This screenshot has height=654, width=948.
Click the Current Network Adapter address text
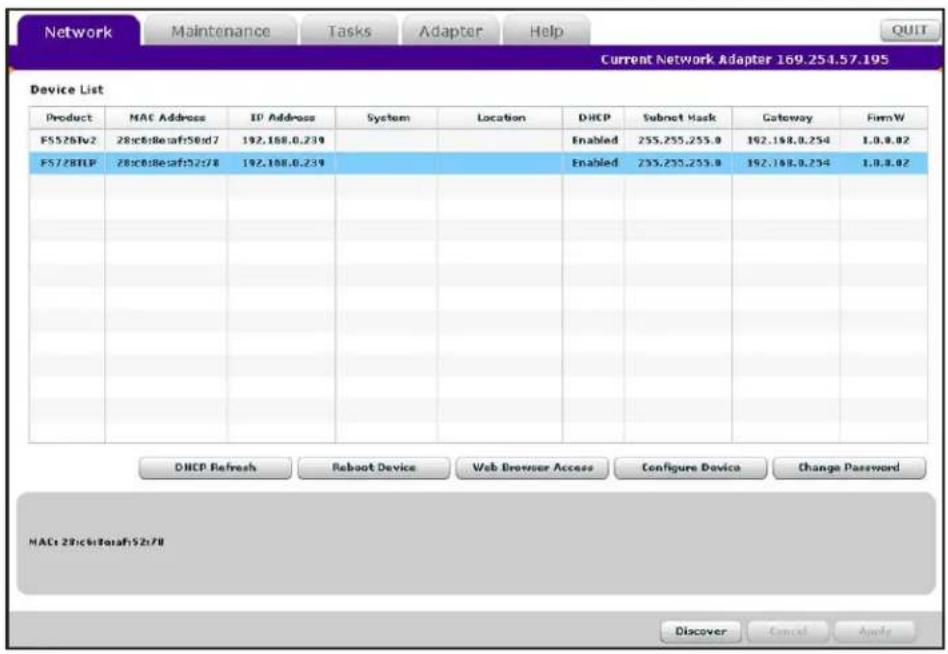744,60
